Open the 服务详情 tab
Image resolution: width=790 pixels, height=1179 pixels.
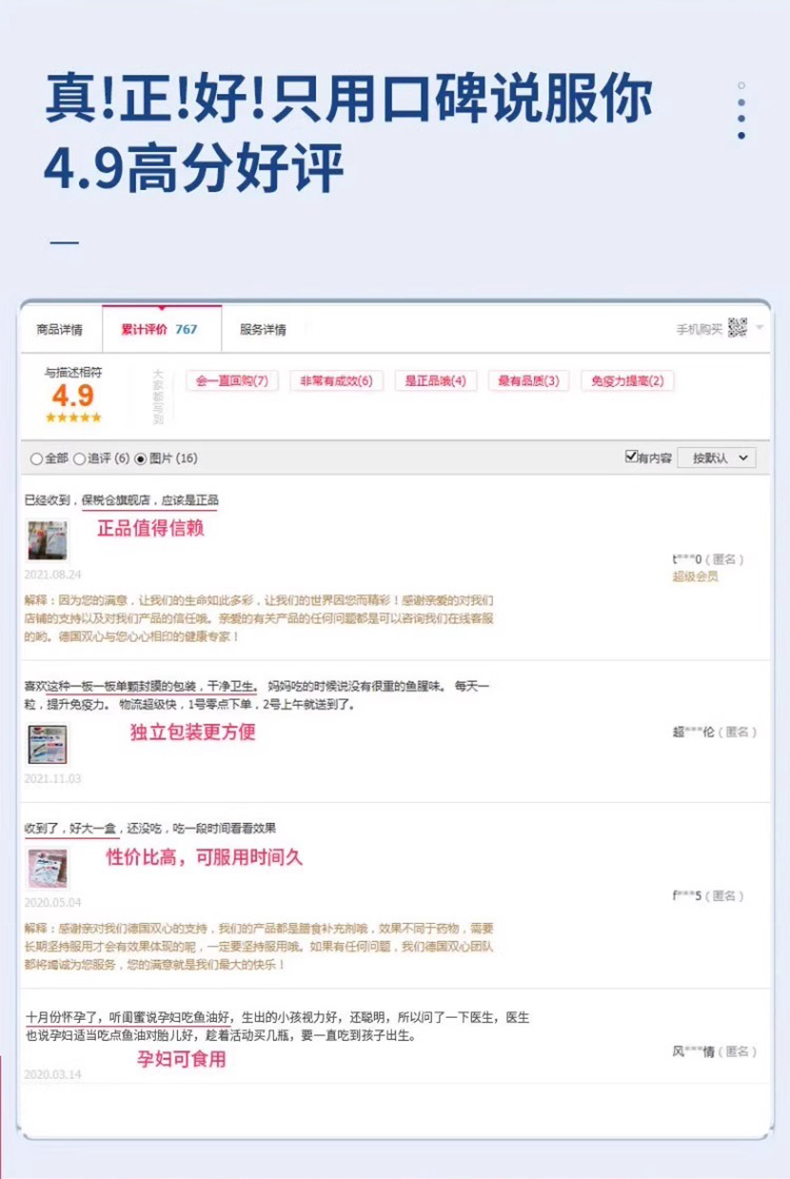(x=263, y=329)
